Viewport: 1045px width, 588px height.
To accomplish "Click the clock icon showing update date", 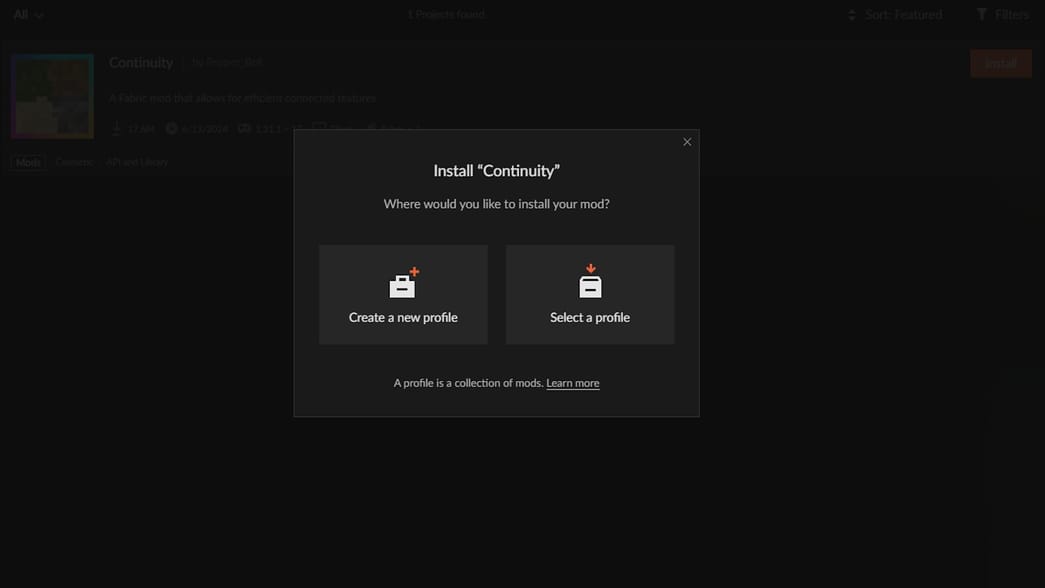I will [170, 128].
